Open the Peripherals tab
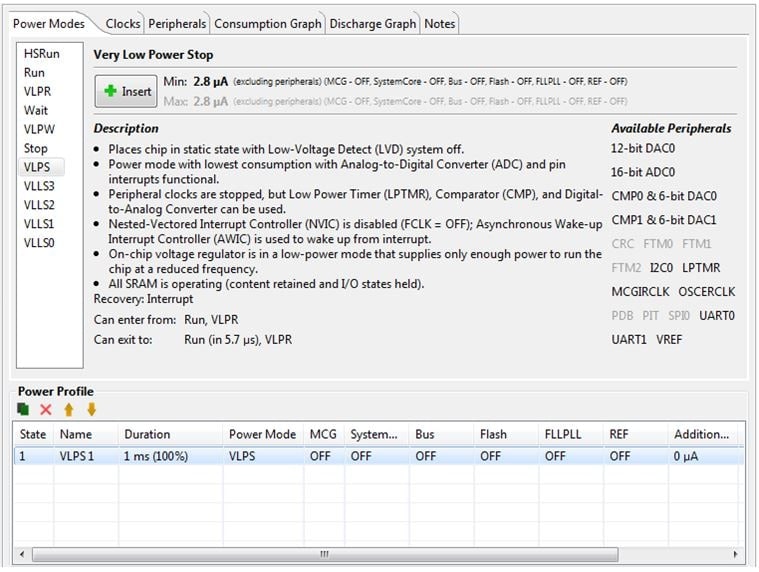This screenshot has height=572, width=759. click(177, 23)
